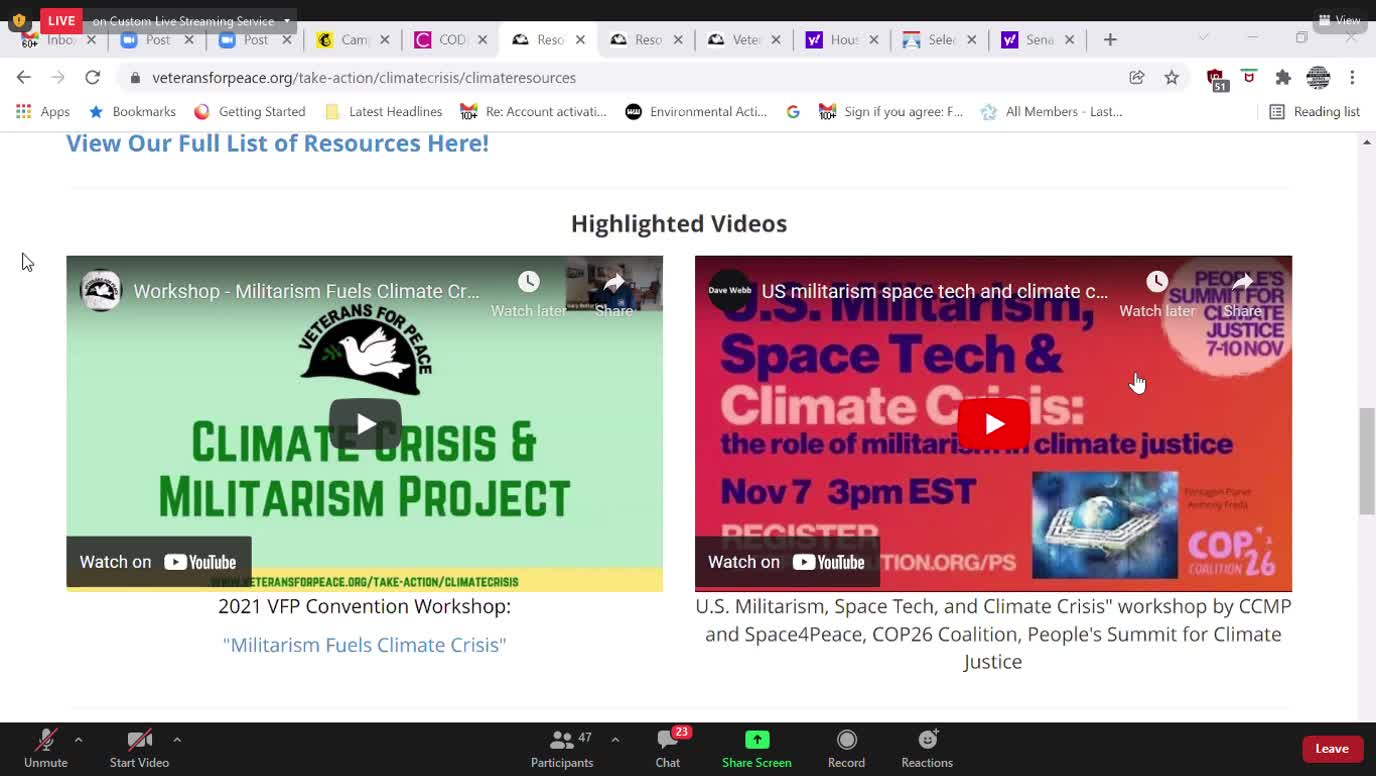
Task: Open the All Members - Last... bookmark
Action: [x=1052, y=112]
